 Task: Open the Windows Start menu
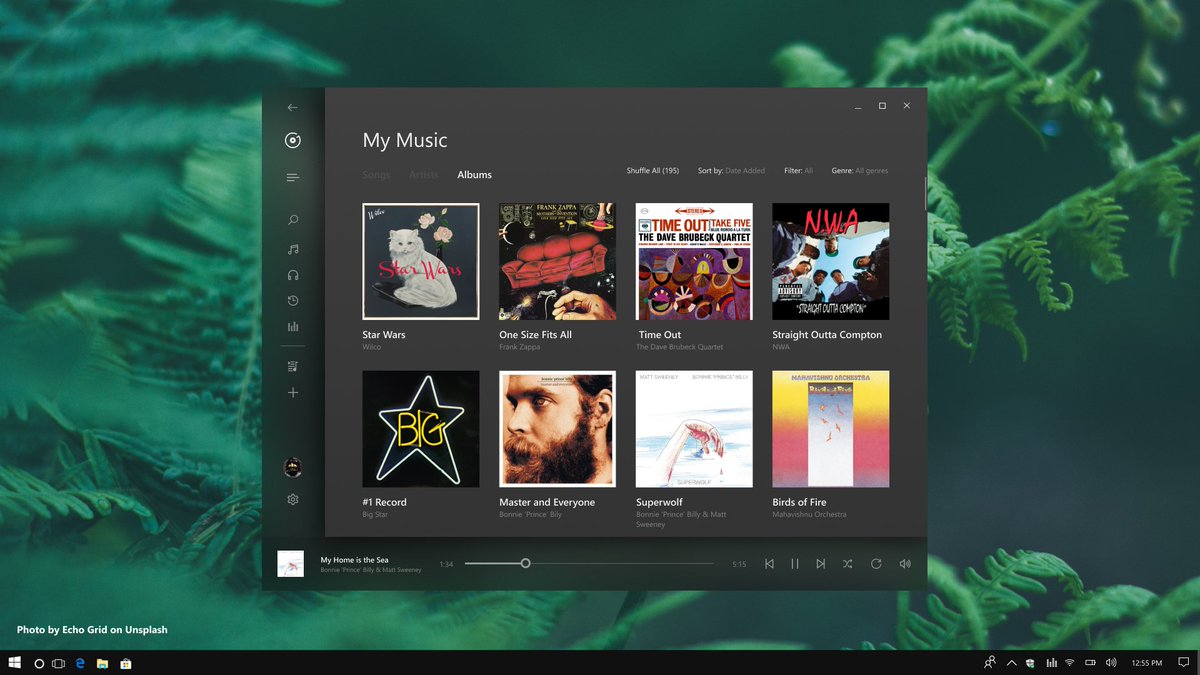15,663
